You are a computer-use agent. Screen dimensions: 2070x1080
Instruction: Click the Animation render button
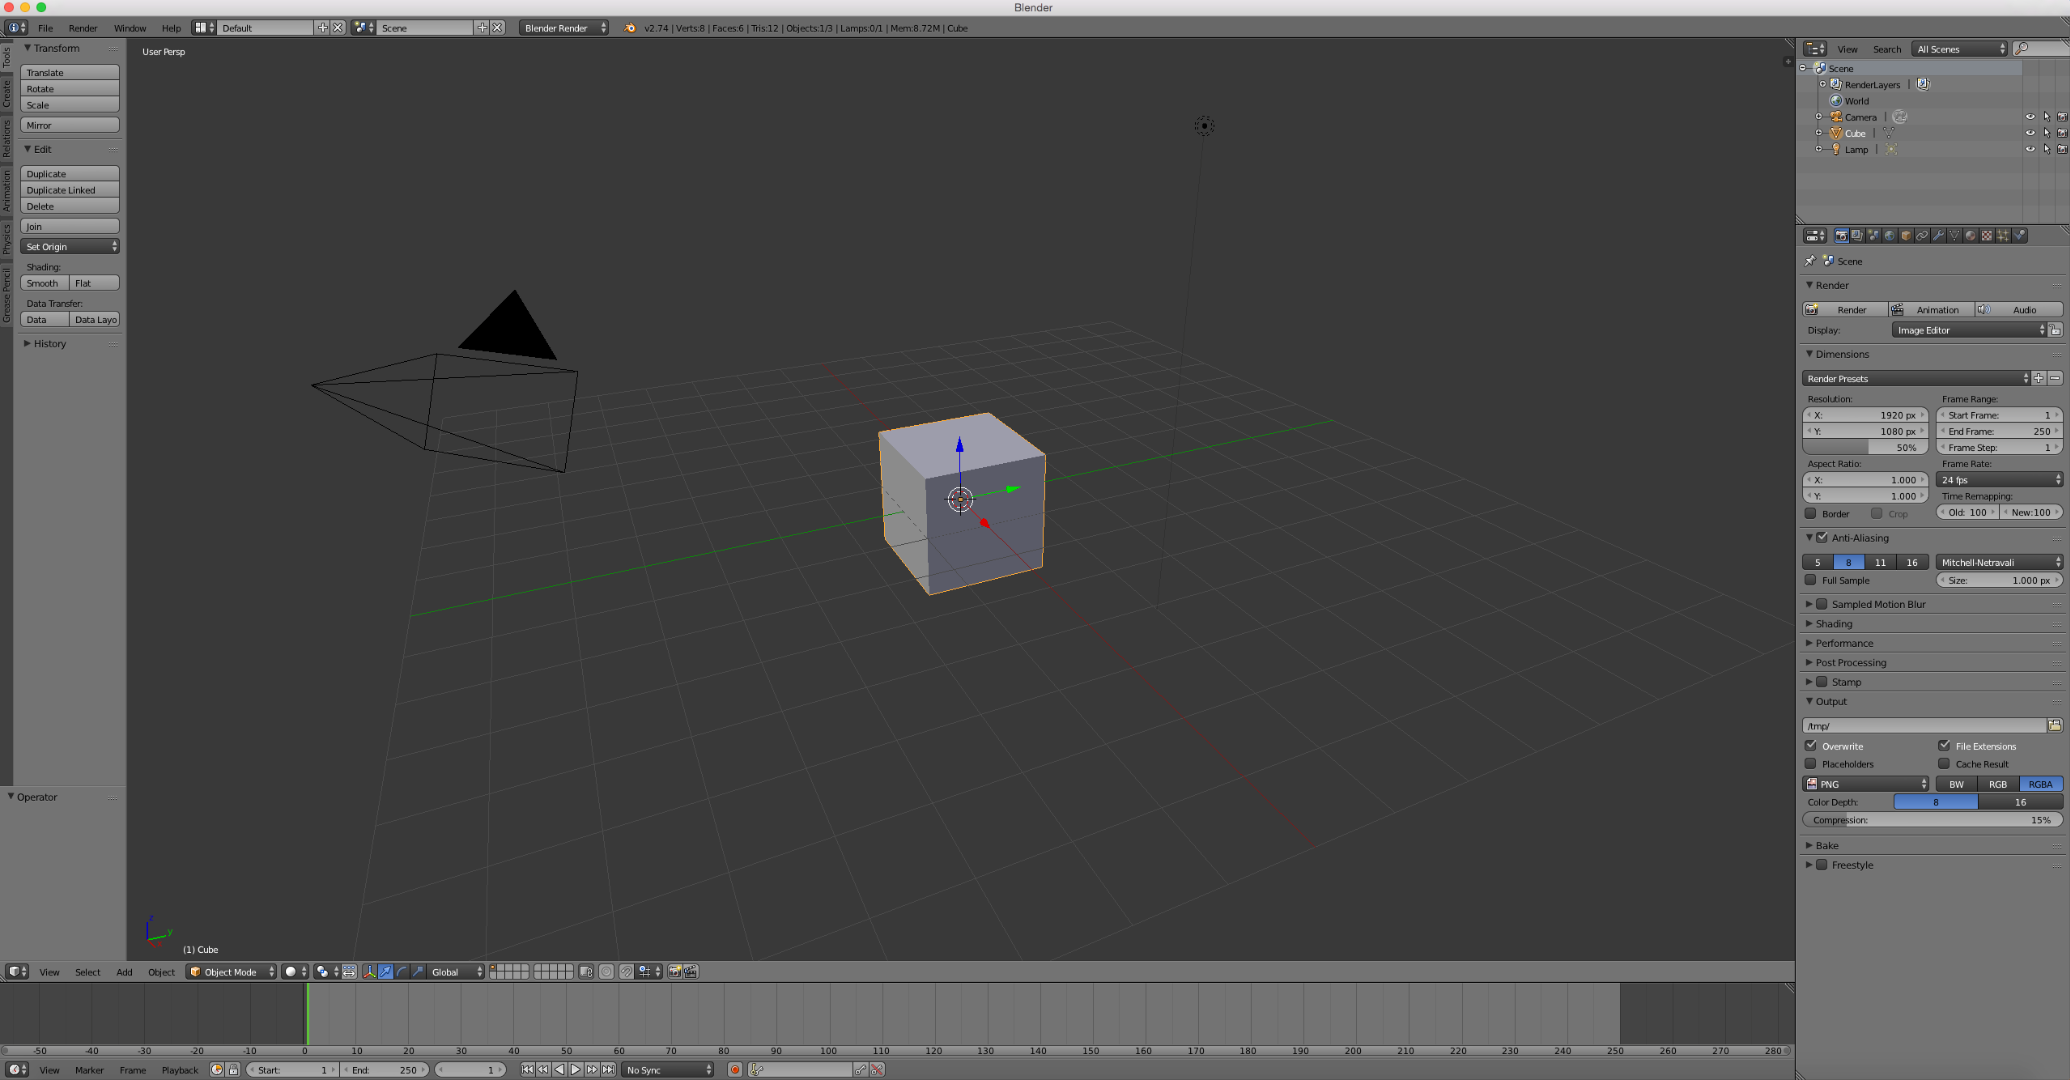[x=1936, y=309]
